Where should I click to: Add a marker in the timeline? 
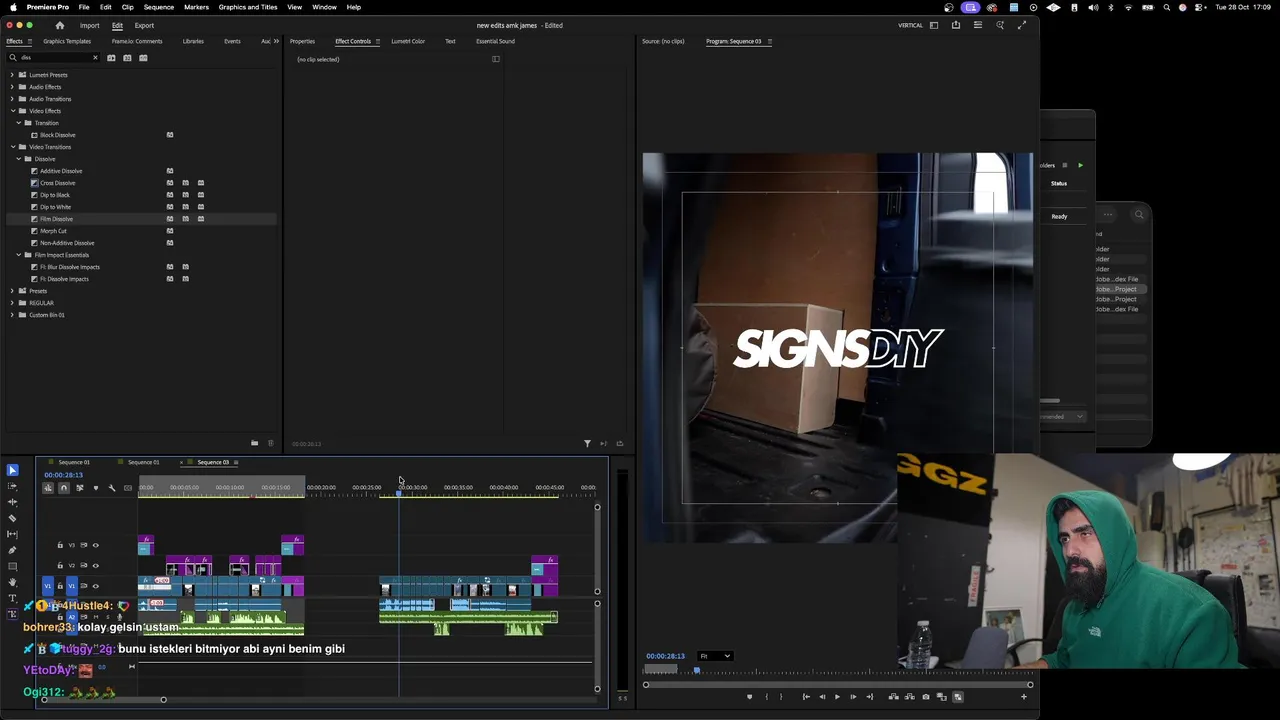[96, 488]
